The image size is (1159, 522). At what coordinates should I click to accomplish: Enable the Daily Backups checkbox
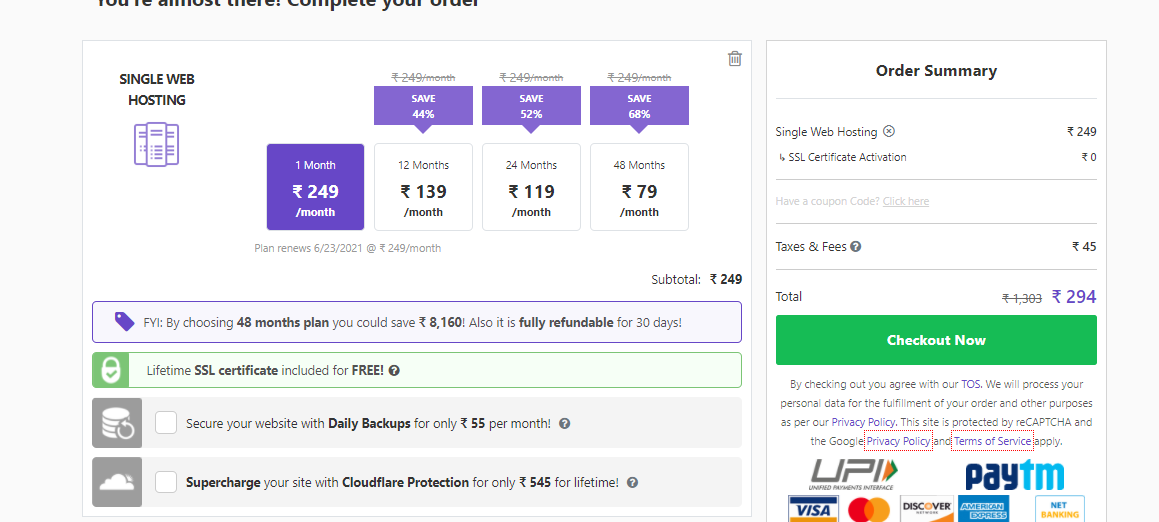pyautogui.click(x=166, y=423)
